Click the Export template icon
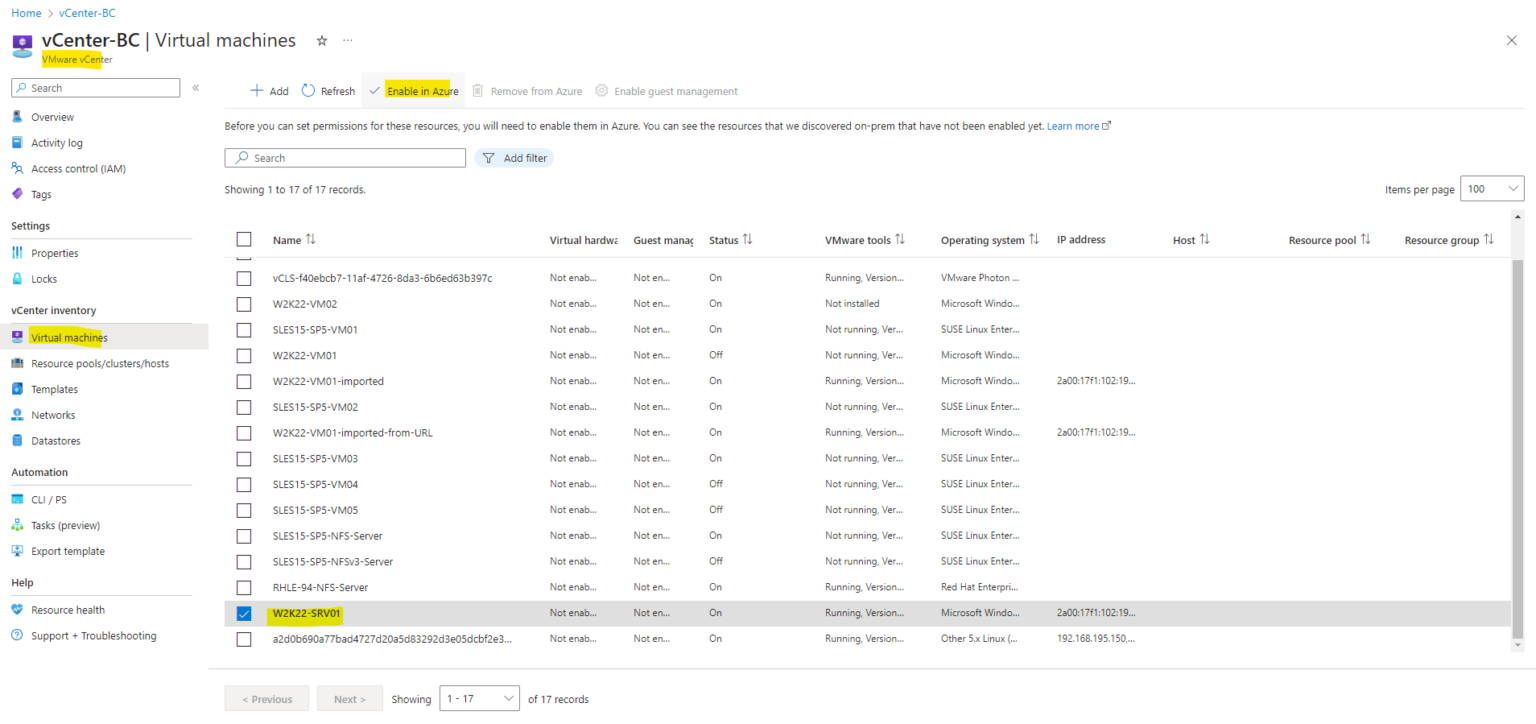The height and width of the screenshot is (724, 1536). 17,550
